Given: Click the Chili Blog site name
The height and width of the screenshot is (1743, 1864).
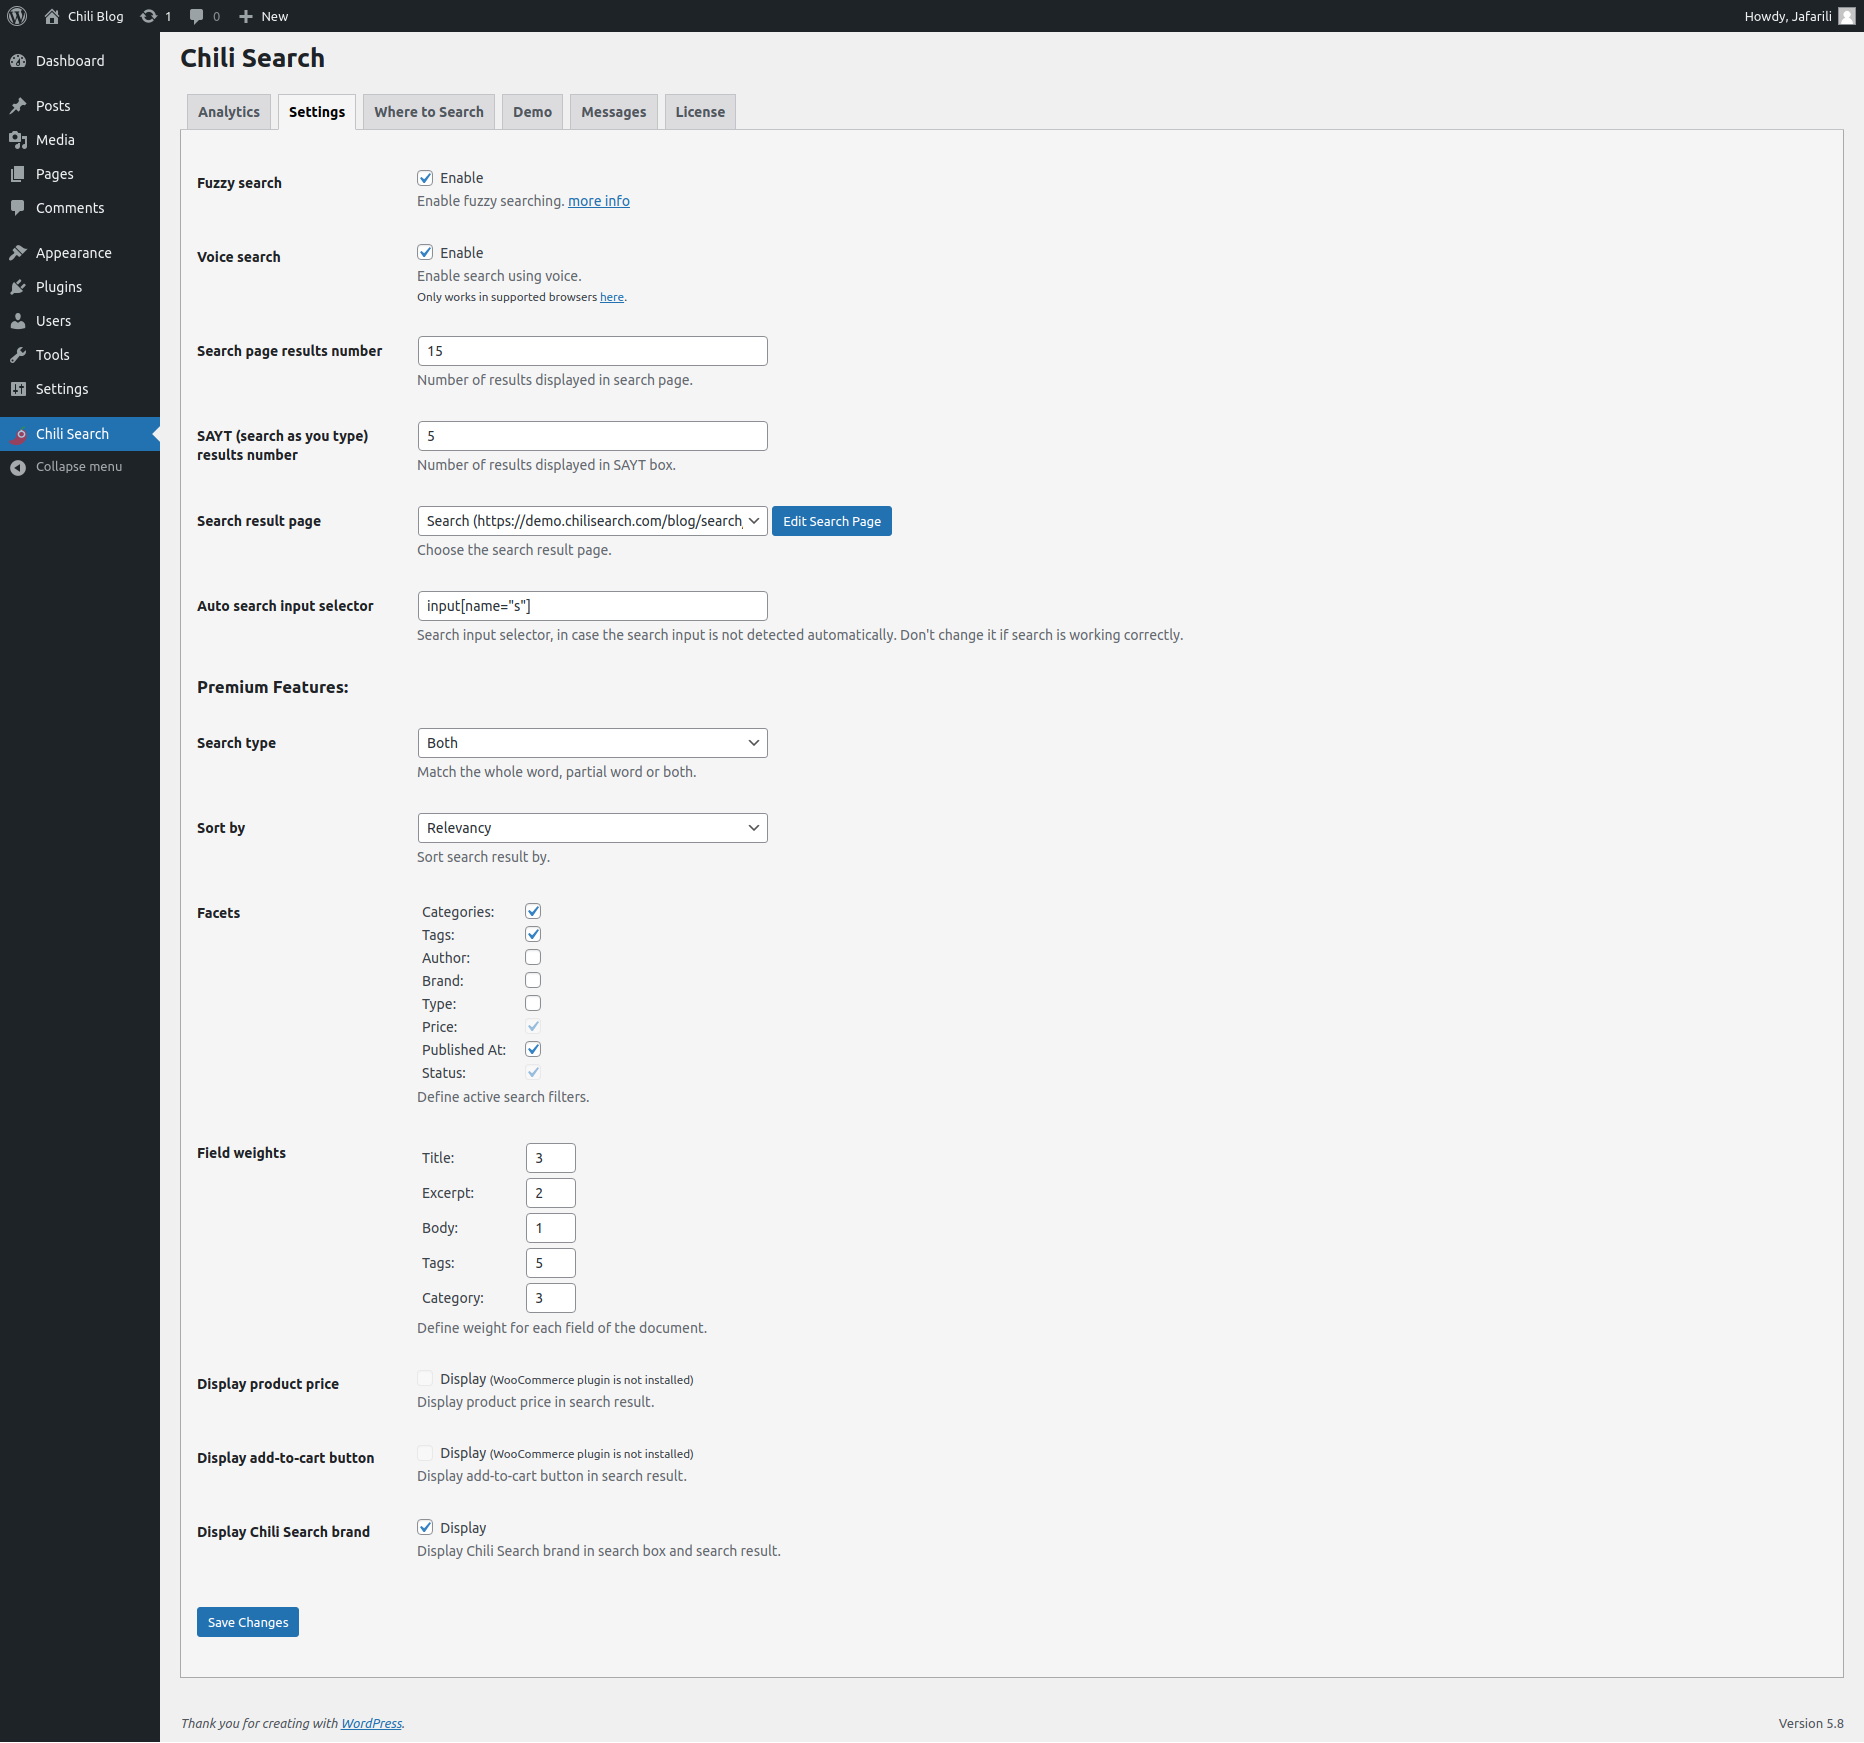Looking at the screenshot, I should pyautogui.click(x=96, y=16).
